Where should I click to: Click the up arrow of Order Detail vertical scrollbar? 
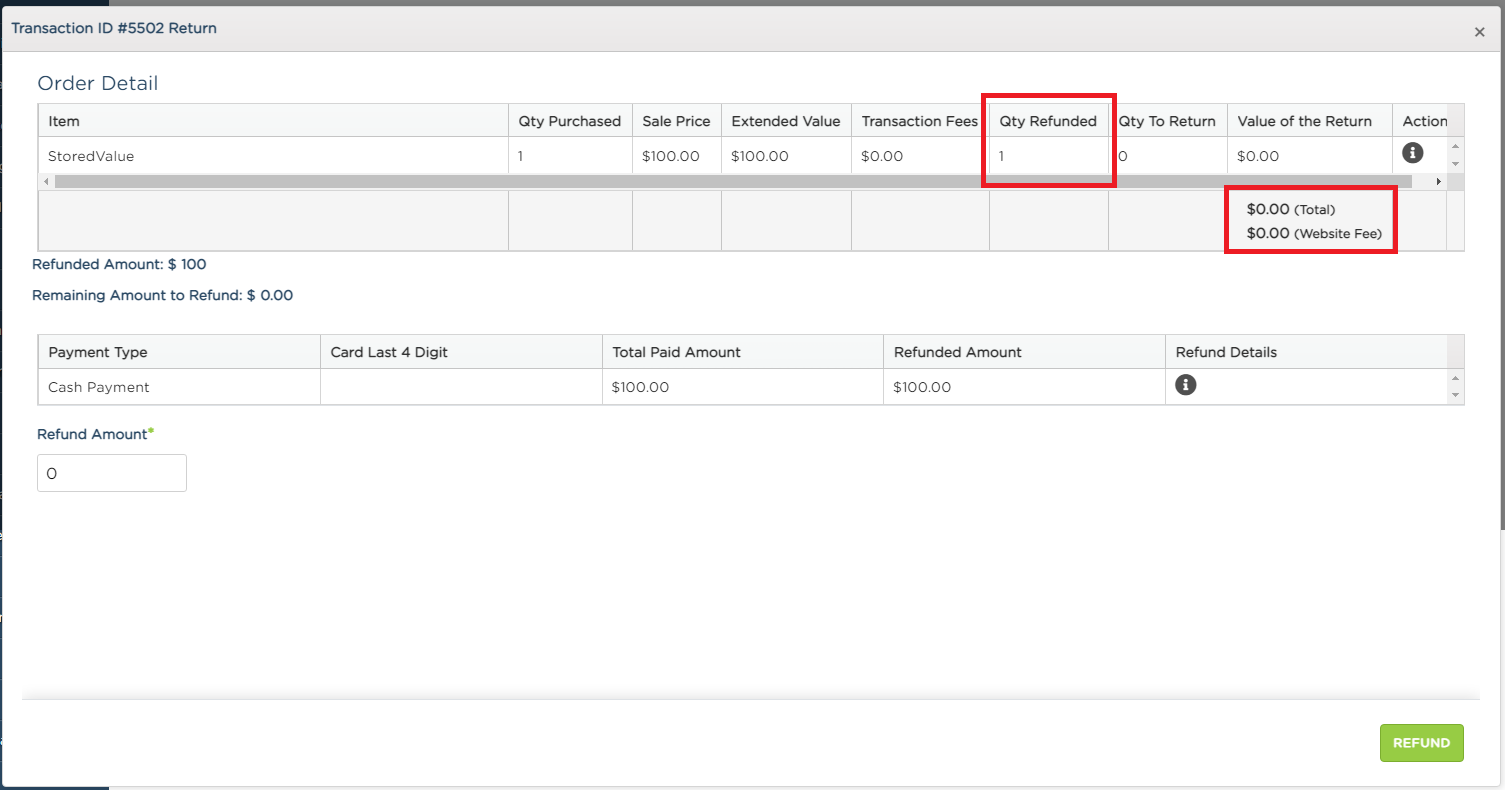(x=1455, y=147)
